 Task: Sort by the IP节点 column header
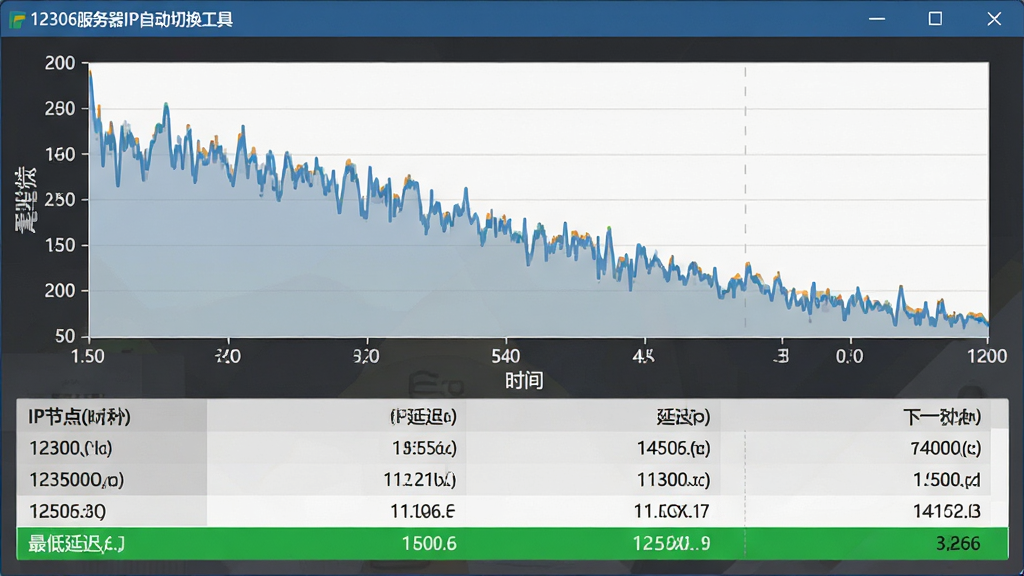coord(79,417)
